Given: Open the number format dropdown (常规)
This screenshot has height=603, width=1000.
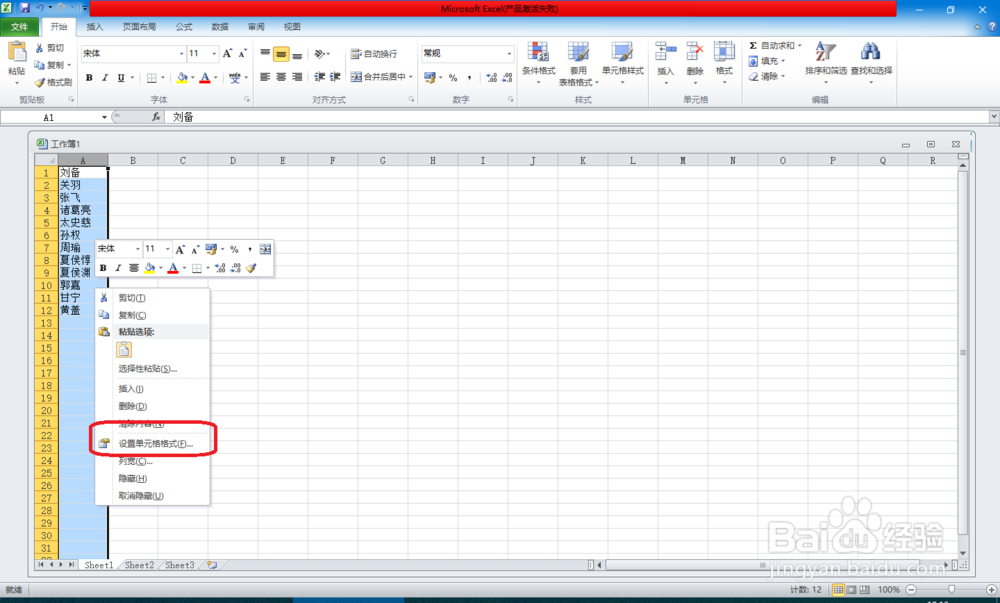Looking at the screenshot, I should (x=509, y=54).
